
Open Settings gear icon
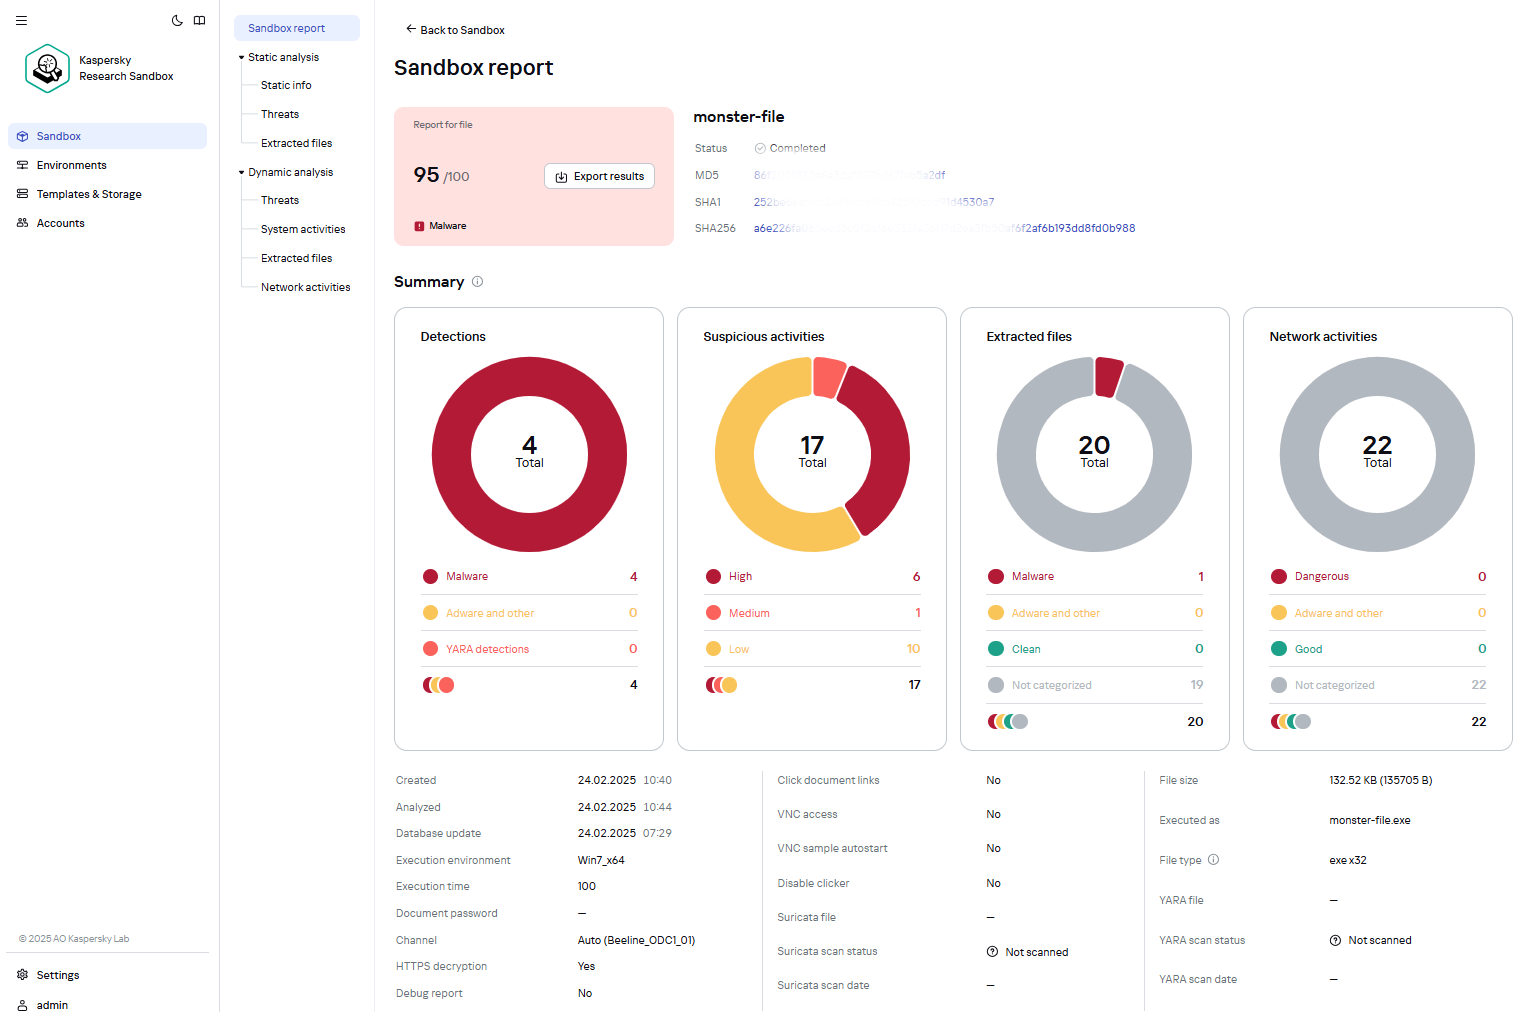coord(22,975)
